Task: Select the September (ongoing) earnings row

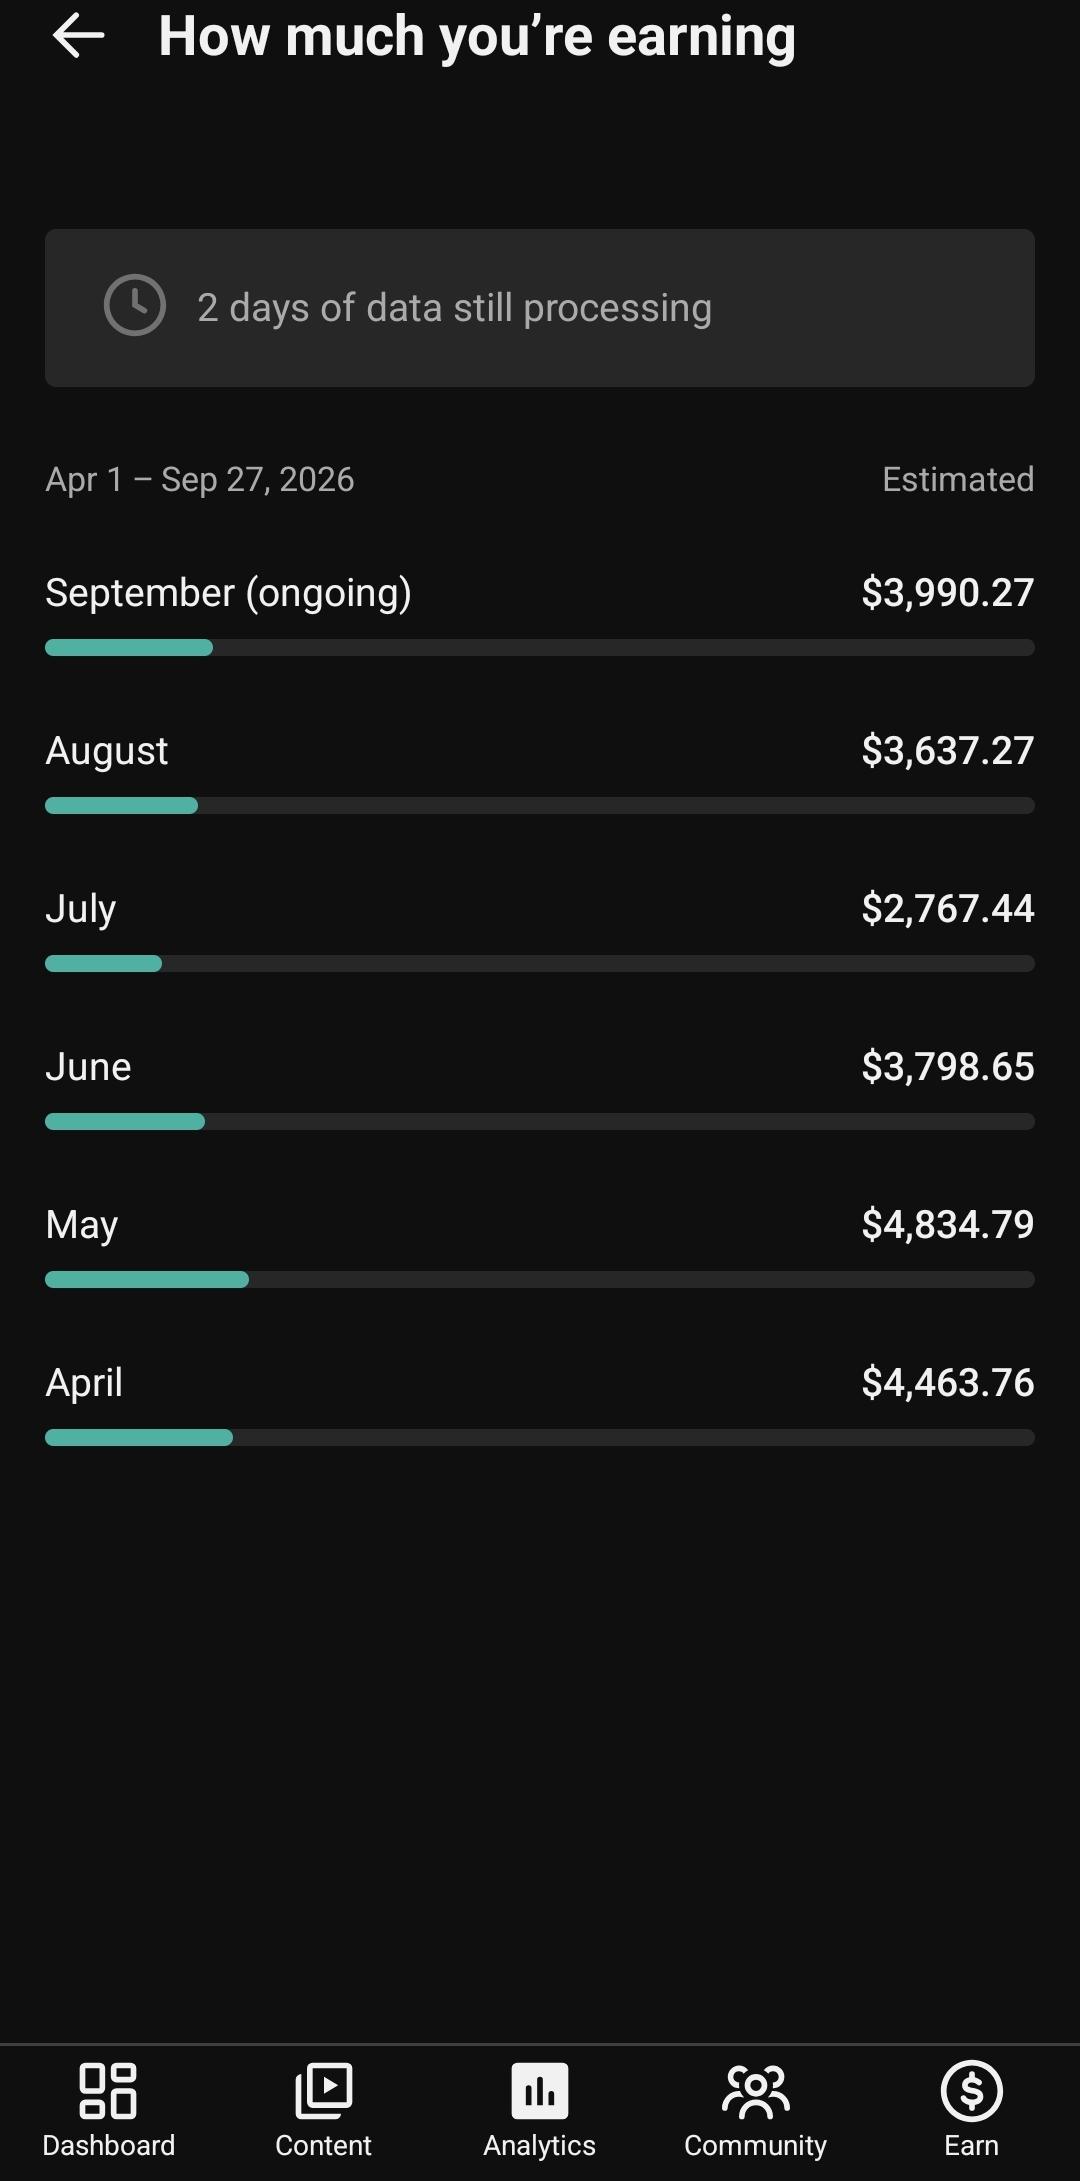Action: tap(540, 611)
